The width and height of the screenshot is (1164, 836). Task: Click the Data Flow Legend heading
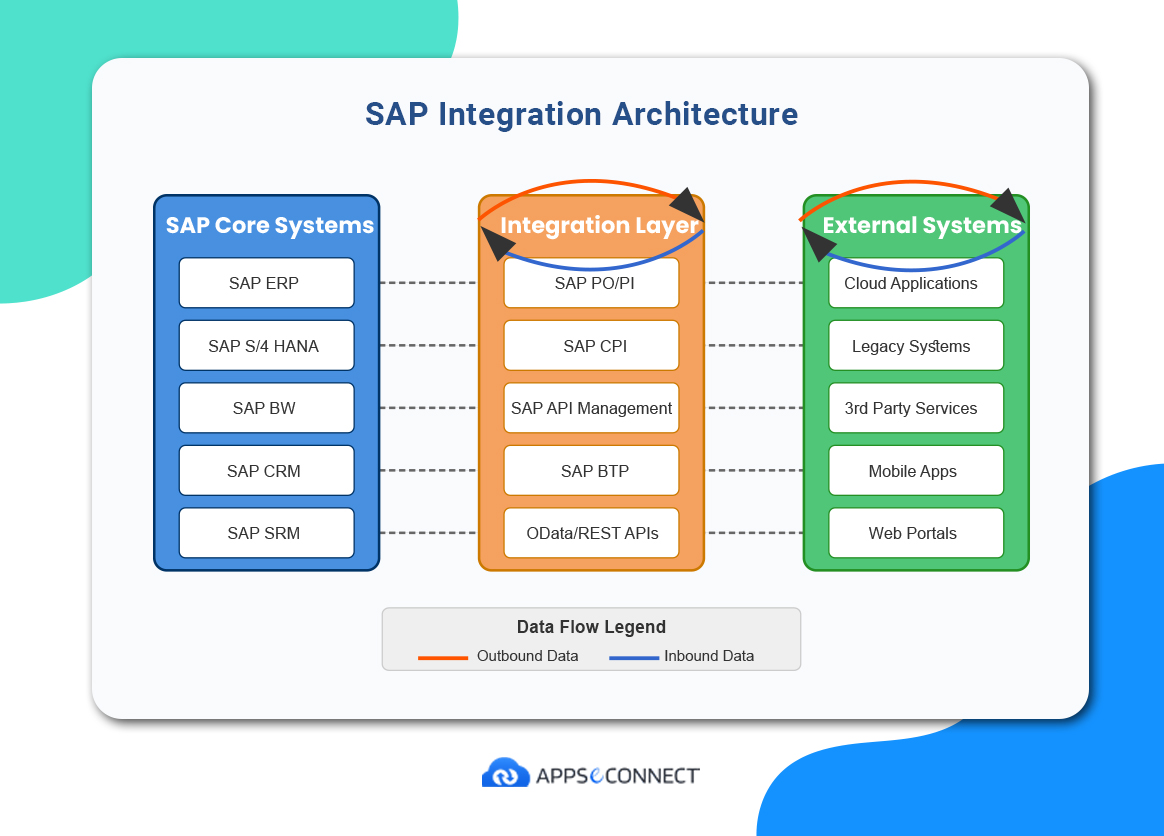(592, 627)
